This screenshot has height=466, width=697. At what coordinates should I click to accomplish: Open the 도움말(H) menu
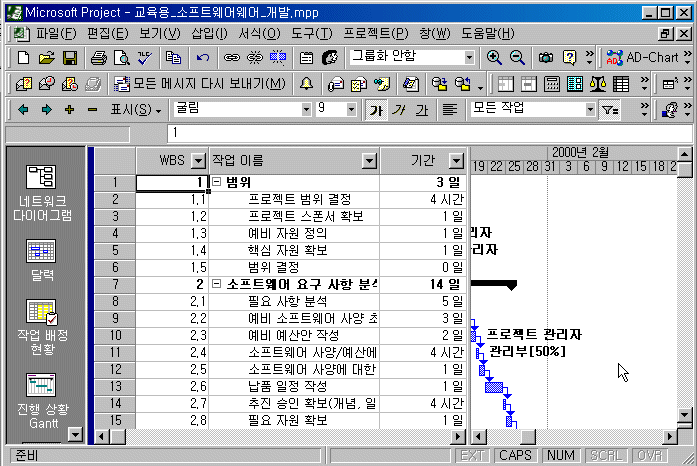click(x=488, y=33)
